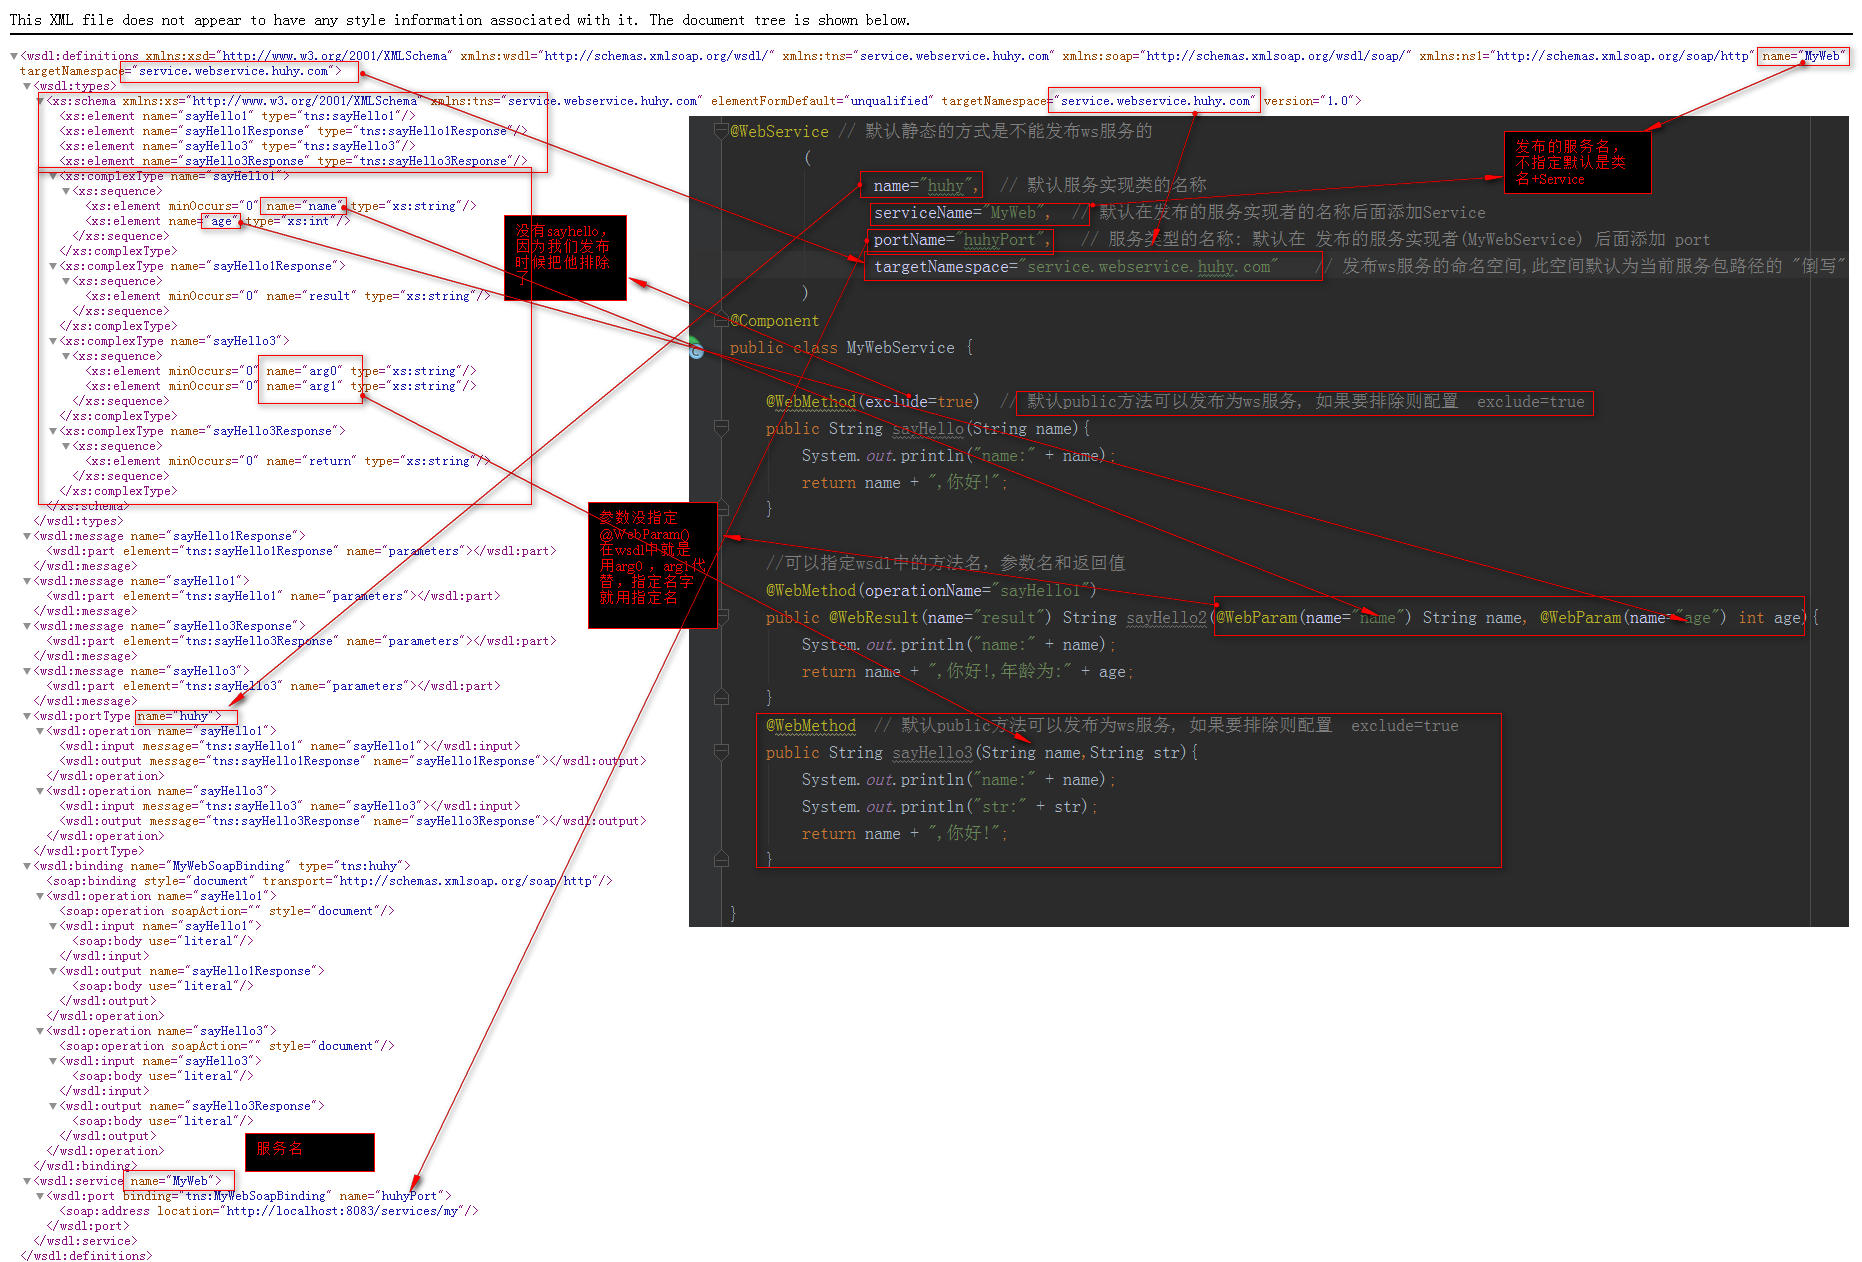Fold the sayHello3 method in the code gutter

(721, 752)
